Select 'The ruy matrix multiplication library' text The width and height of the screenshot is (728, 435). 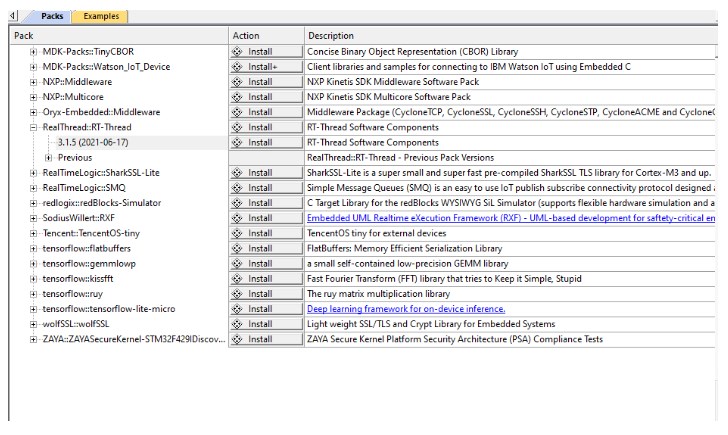point(378,294)
